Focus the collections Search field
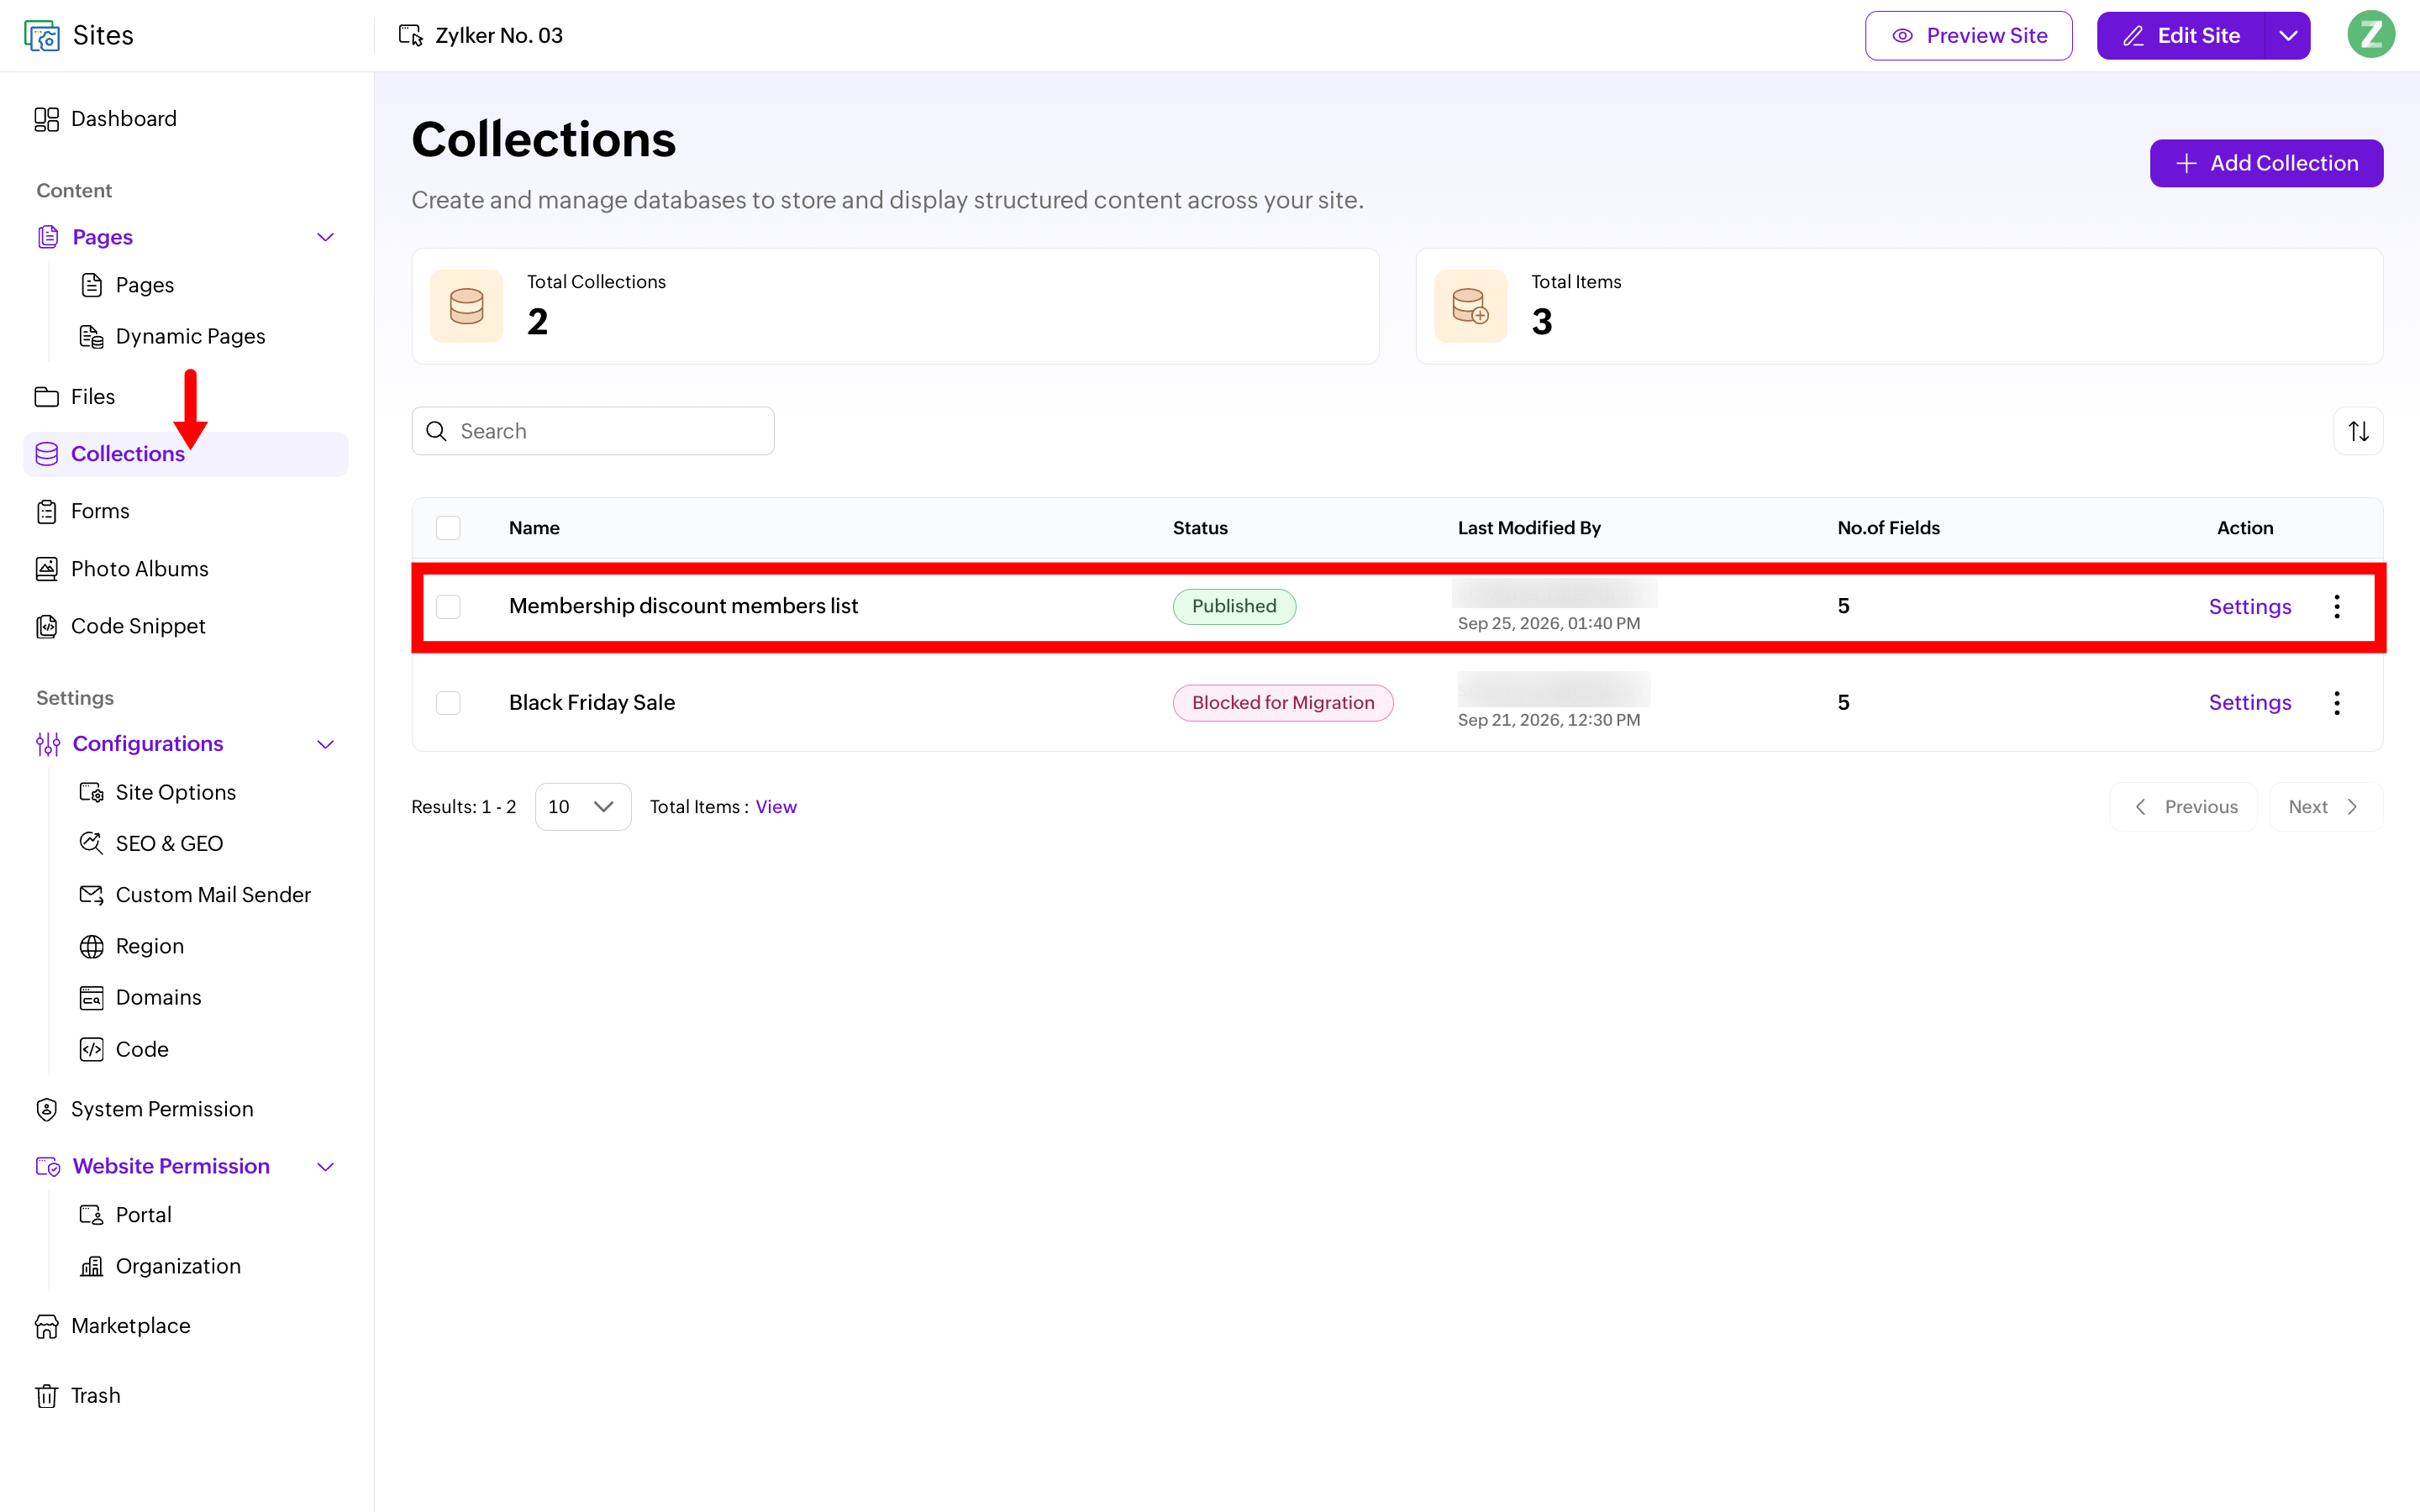 click(593, 431)
